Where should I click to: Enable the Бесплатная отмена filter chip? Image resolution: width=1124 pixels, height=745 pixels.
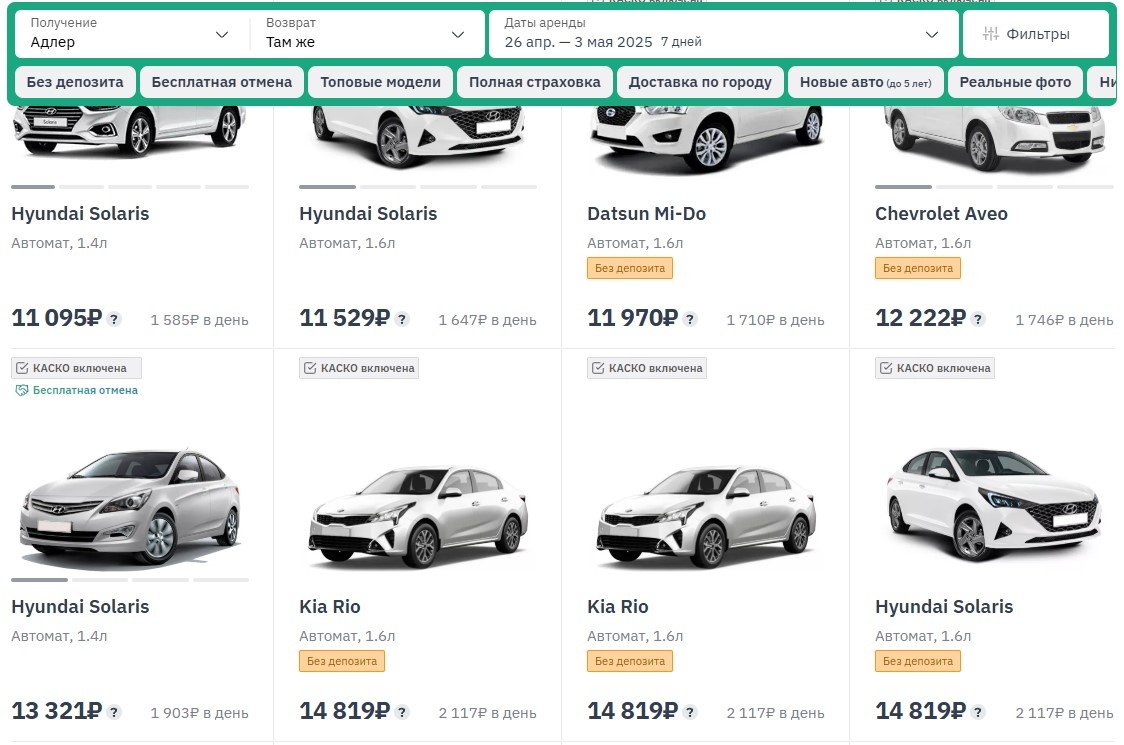point(222,82)
